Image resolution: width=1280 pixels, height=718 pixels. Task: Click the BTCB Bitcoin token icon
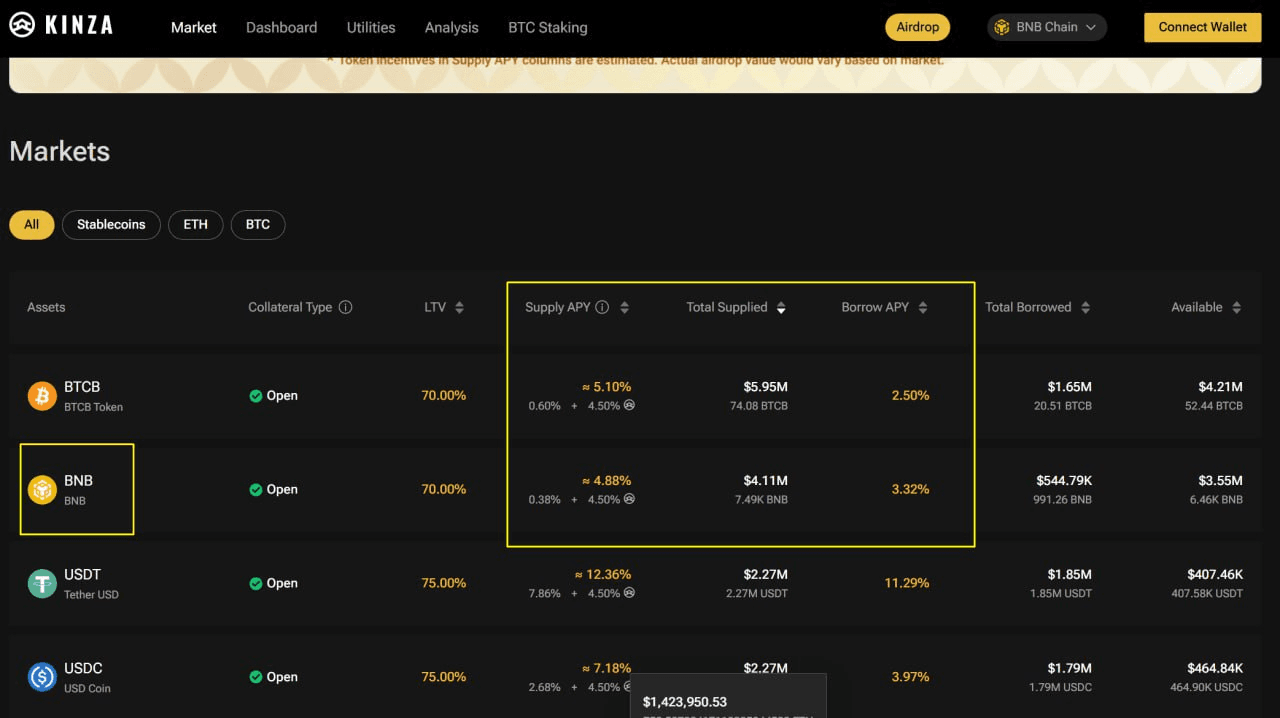pyautogui.click(x=42, y=396)
